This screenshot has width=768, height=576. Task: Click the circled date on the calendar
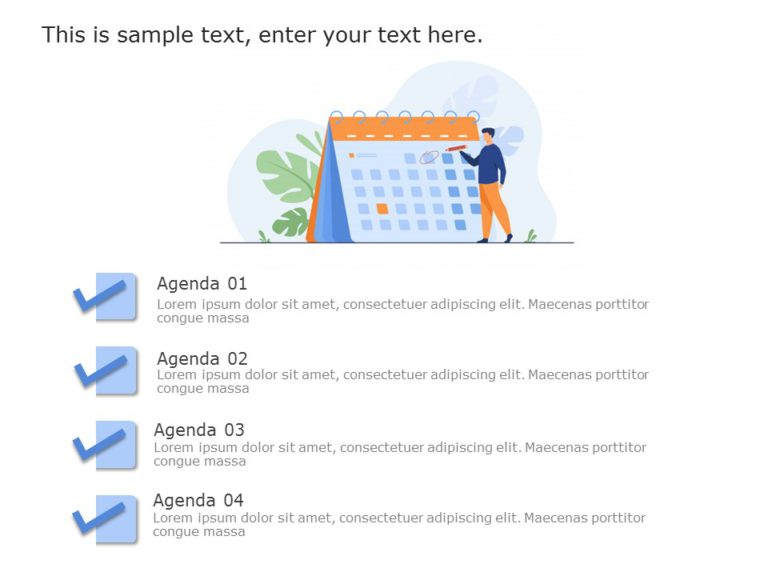429,157
